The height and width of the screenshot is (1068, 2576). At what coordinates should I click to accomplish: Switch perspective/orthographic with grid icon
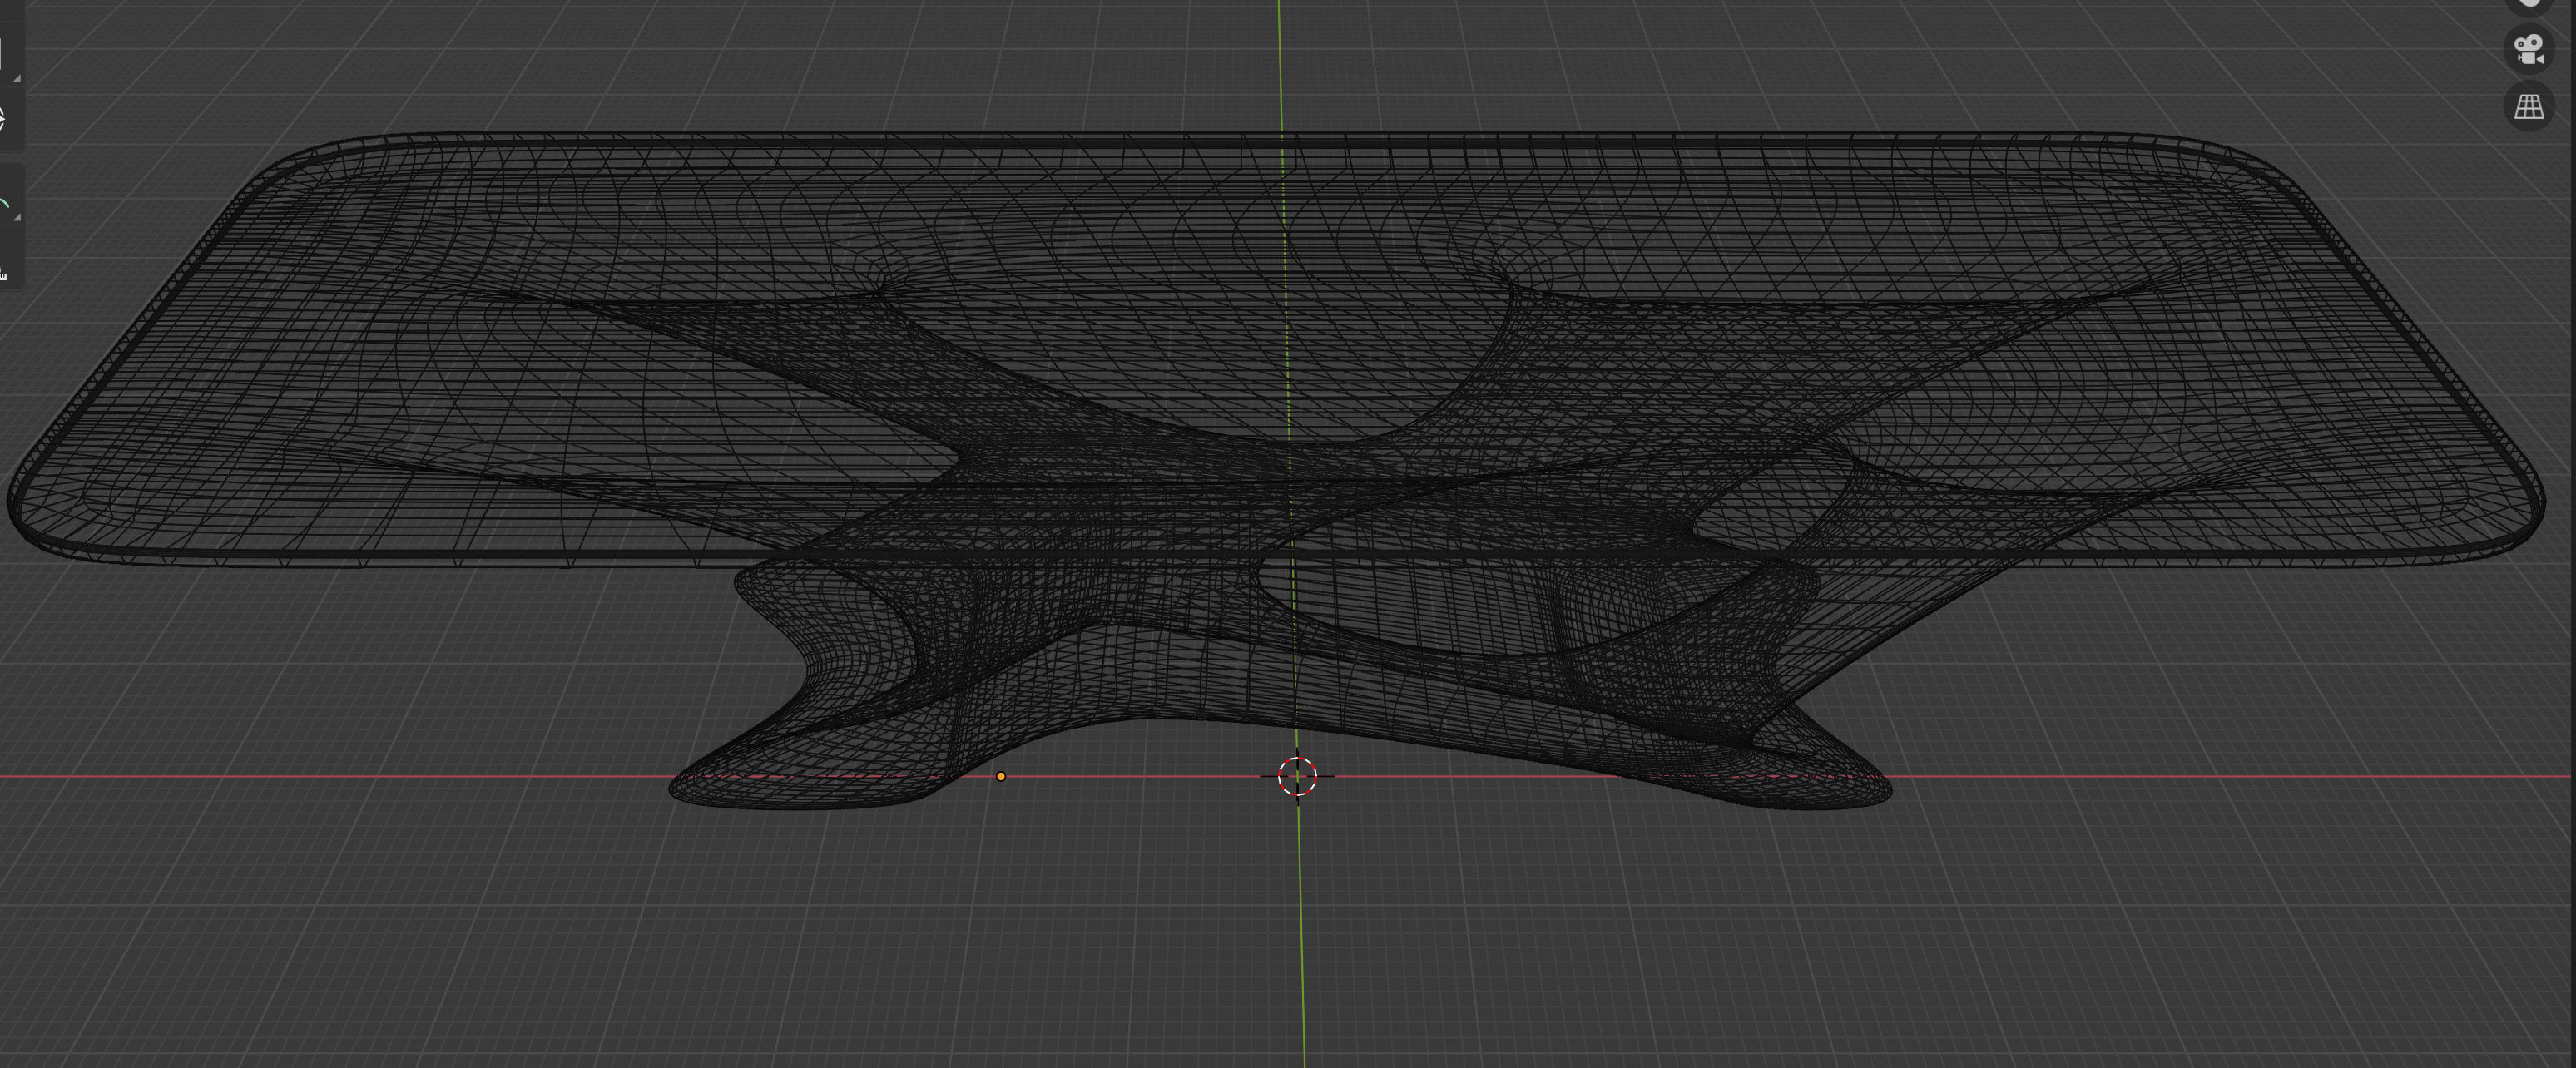pyautogui.click(x=2529, y=106)
